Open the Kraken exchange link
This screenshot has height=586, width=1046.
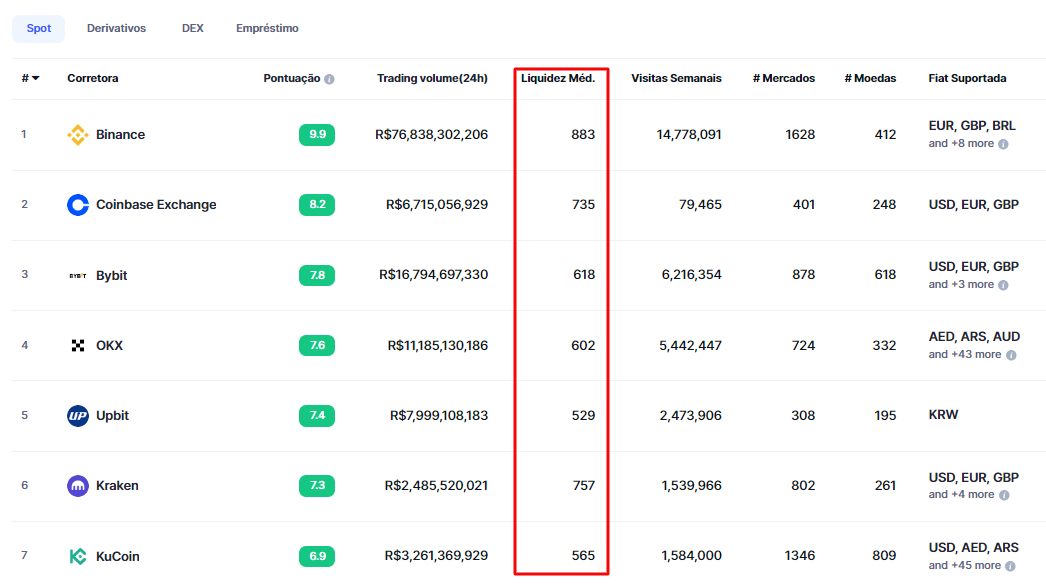point(117,486)
